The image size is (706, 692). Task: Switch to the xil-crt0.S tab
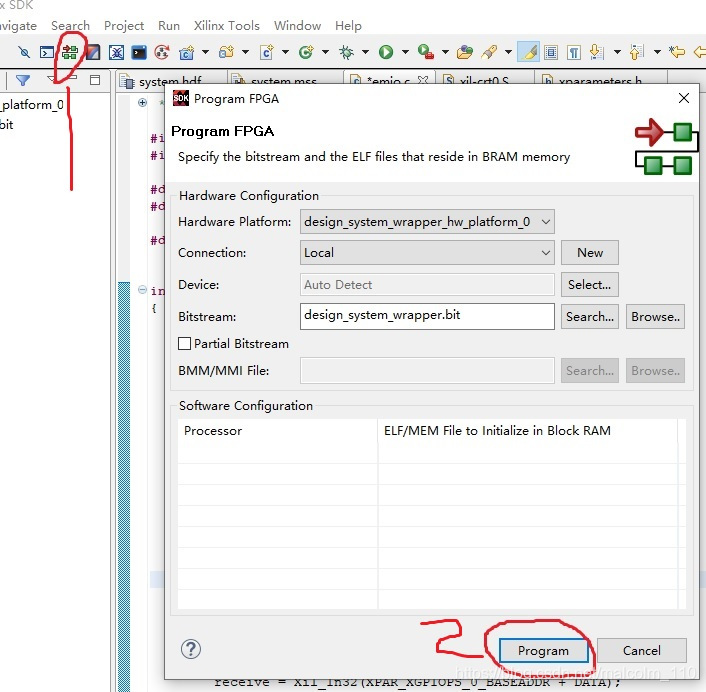[x=484, y=82]
